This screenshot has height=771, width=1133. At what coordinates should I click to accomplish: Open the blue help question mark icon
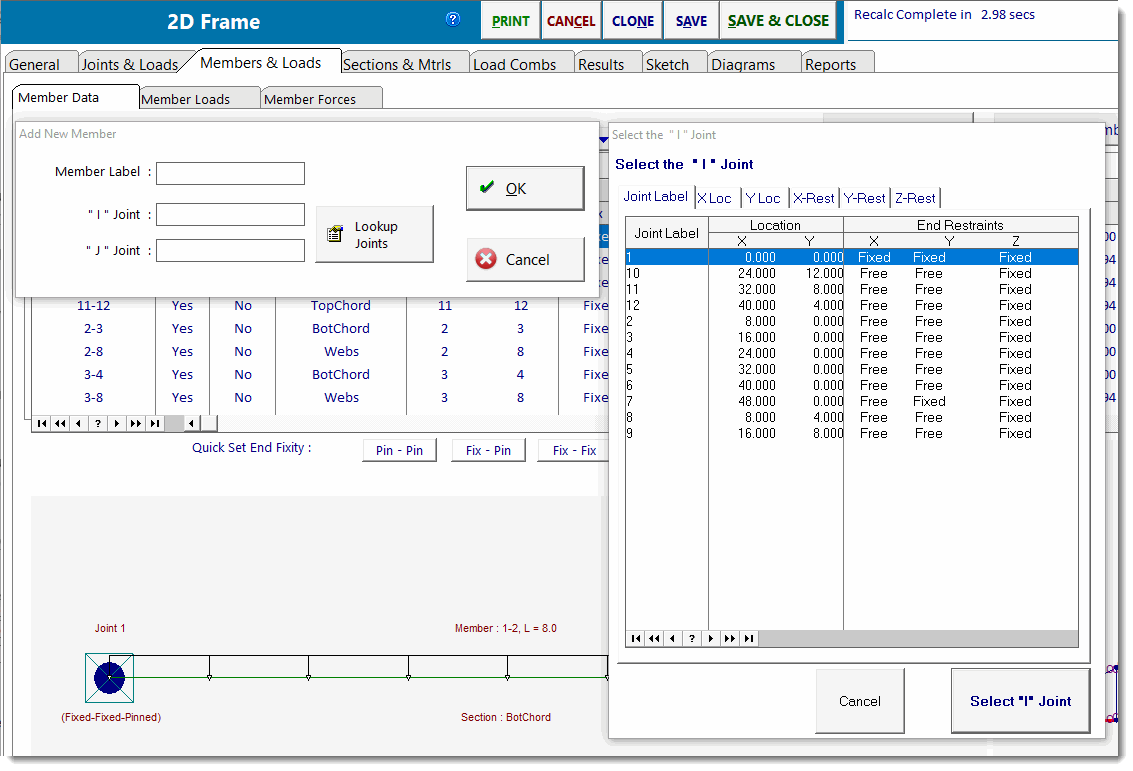pyautogui.click(x=453, y=19)
